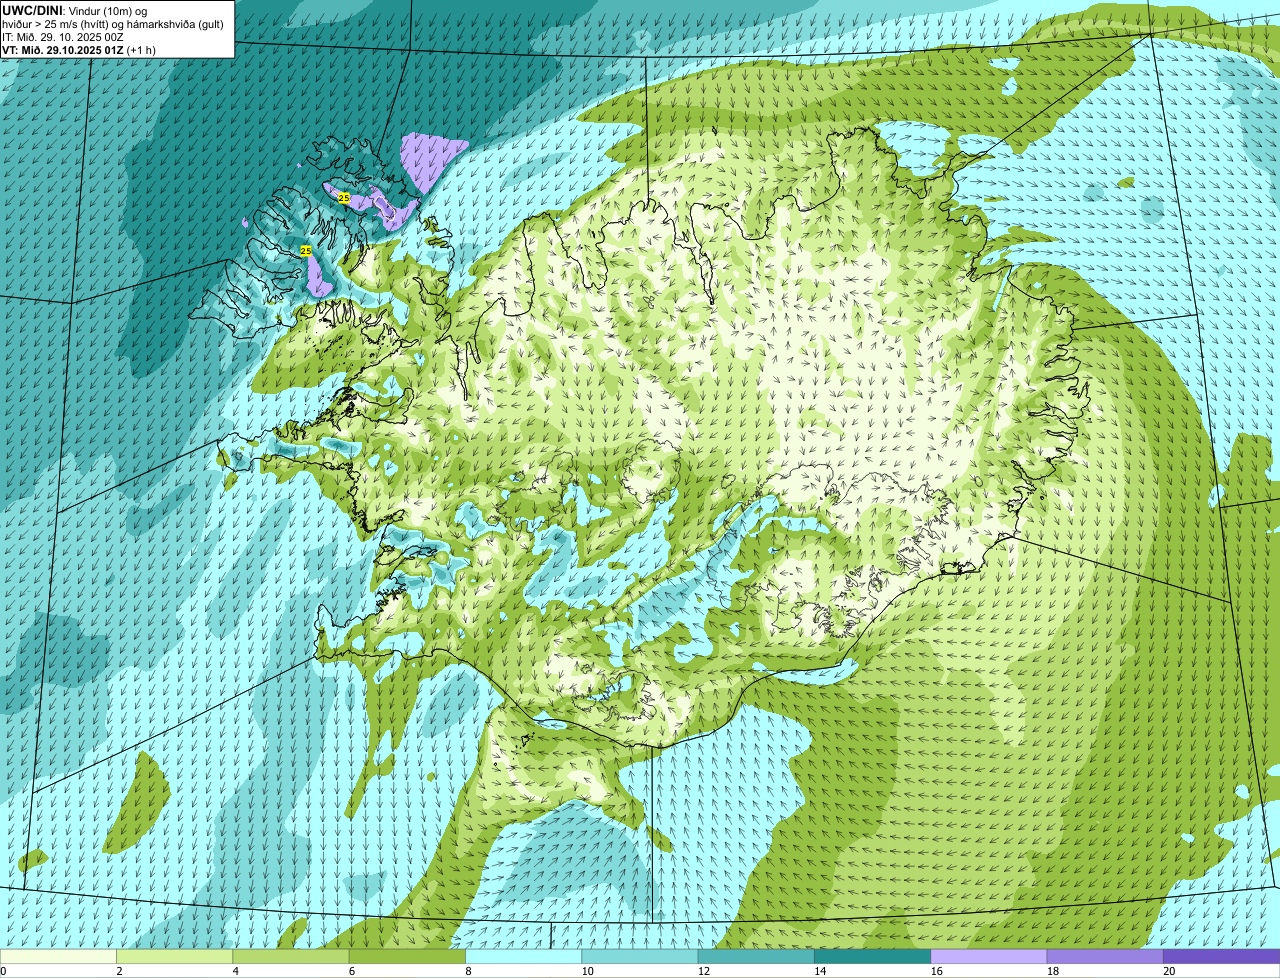This screenshot has width=1280, height=978.
Task: Click the 'UWC/DINI' title text in legend box
Action: pyautogui.click(x=30, y=10)
